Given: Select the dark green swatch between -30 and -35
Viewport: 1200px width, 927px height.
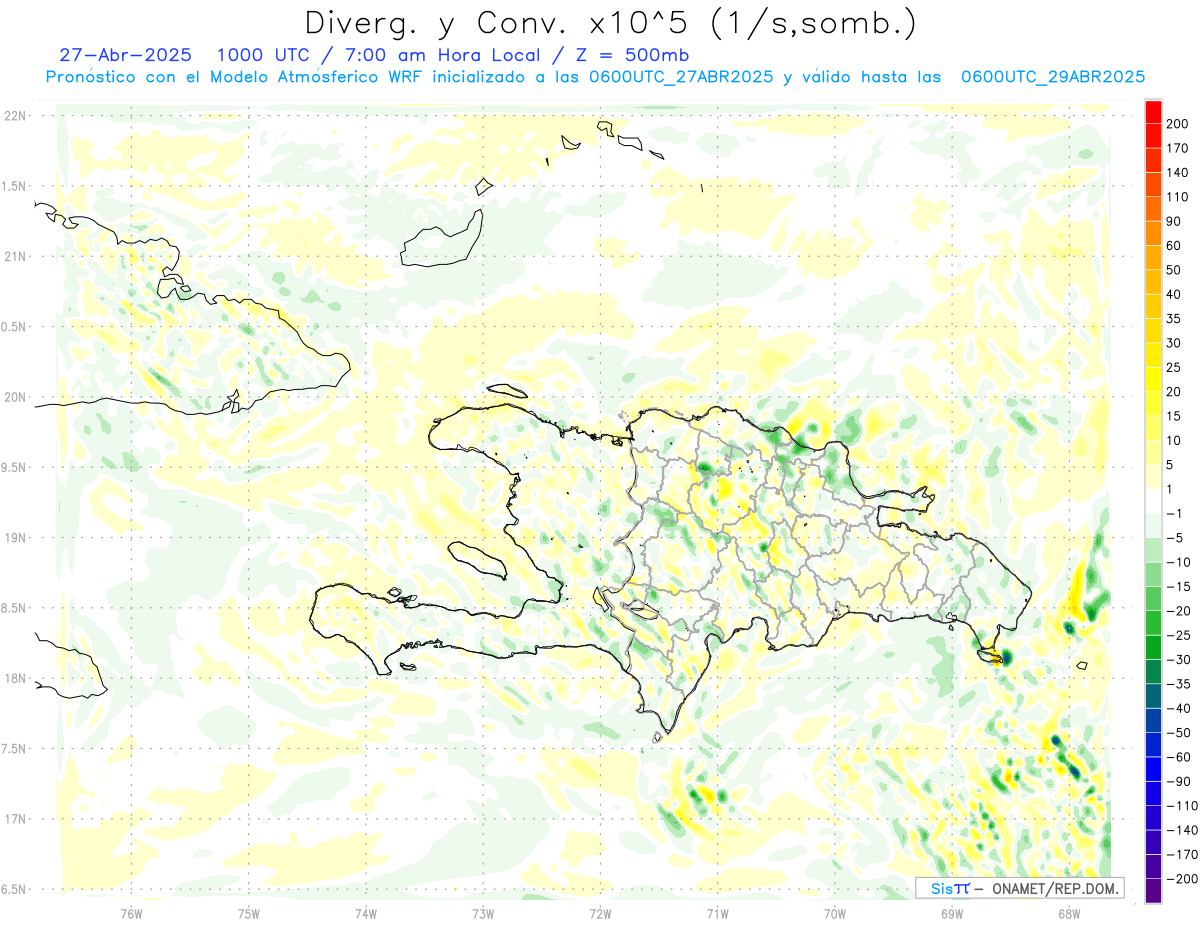Looking at the screenshot, I should tap(1153, 671).
